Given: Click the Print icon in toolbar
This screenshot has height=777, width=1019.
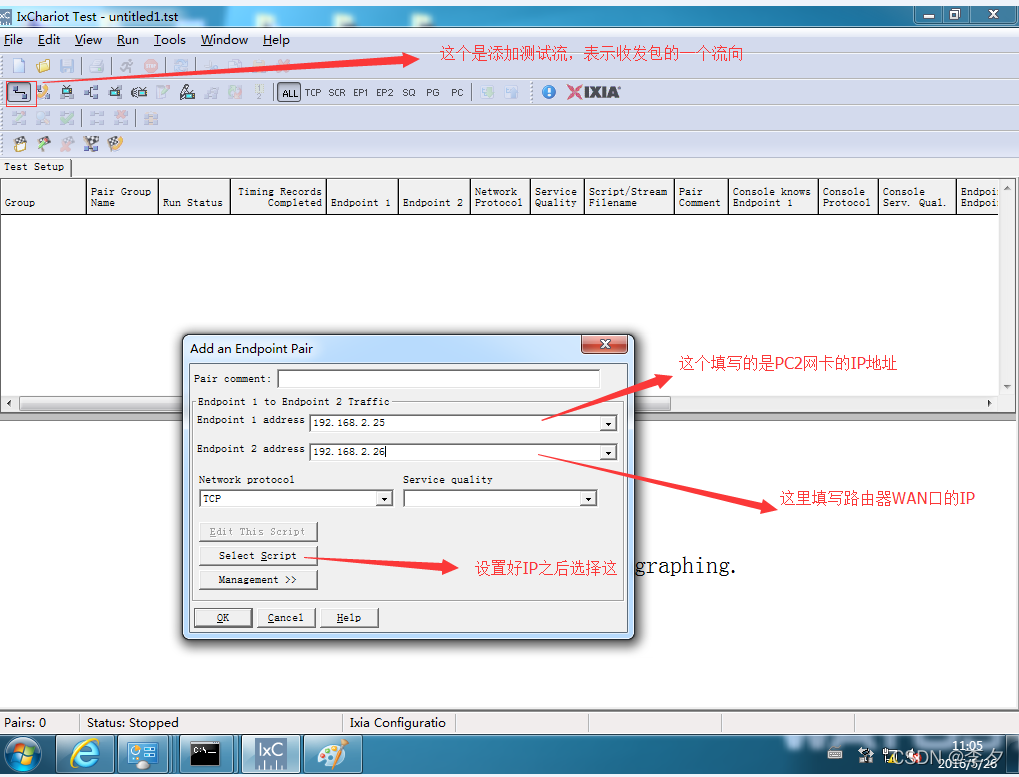Looking at the screenshot, I should 96,66.
